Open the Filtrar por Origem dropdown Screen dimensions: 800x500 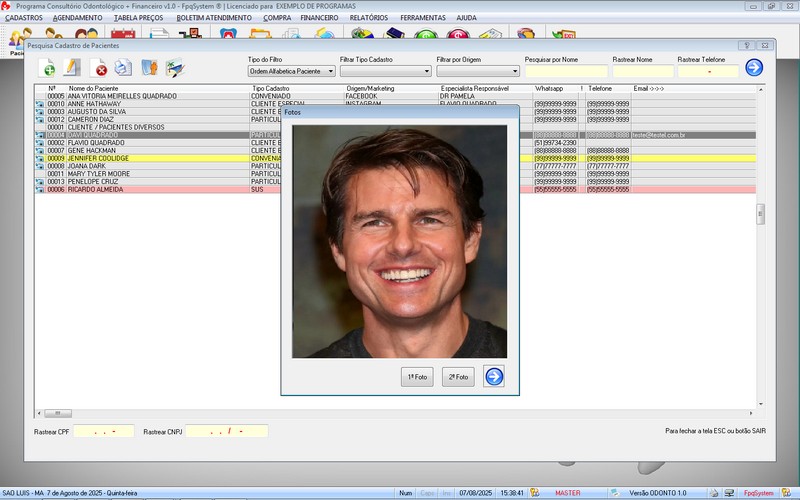(514, 71)
